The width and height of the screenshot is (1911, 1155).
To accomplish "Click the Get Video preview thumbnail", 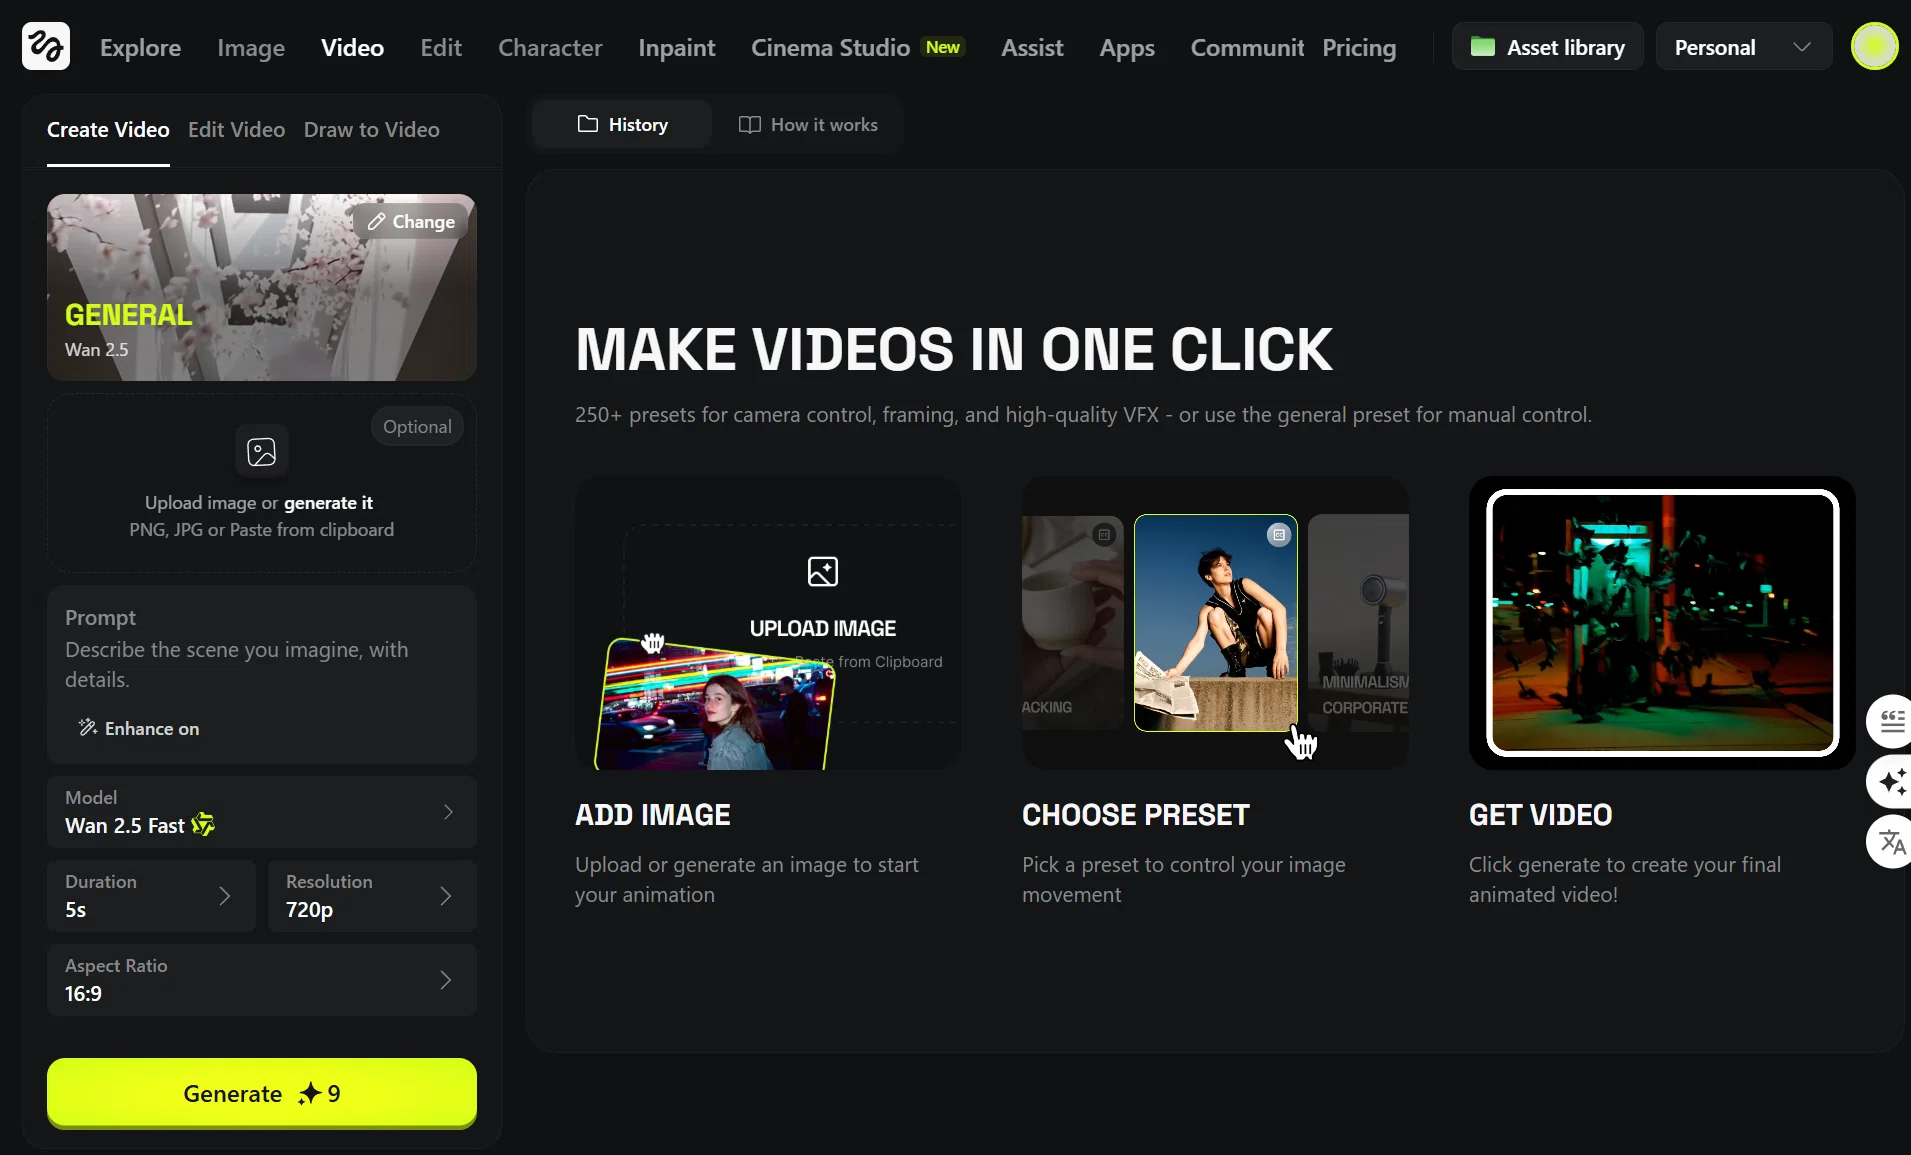I will [x=1662, y=622].
